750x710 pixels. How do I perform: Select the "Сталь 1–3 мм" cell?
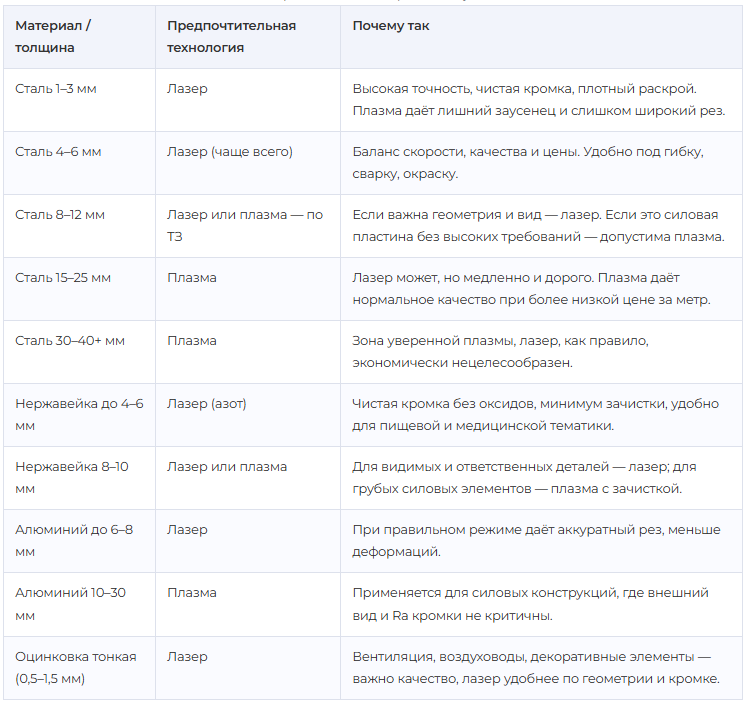[x=56, y=89]
